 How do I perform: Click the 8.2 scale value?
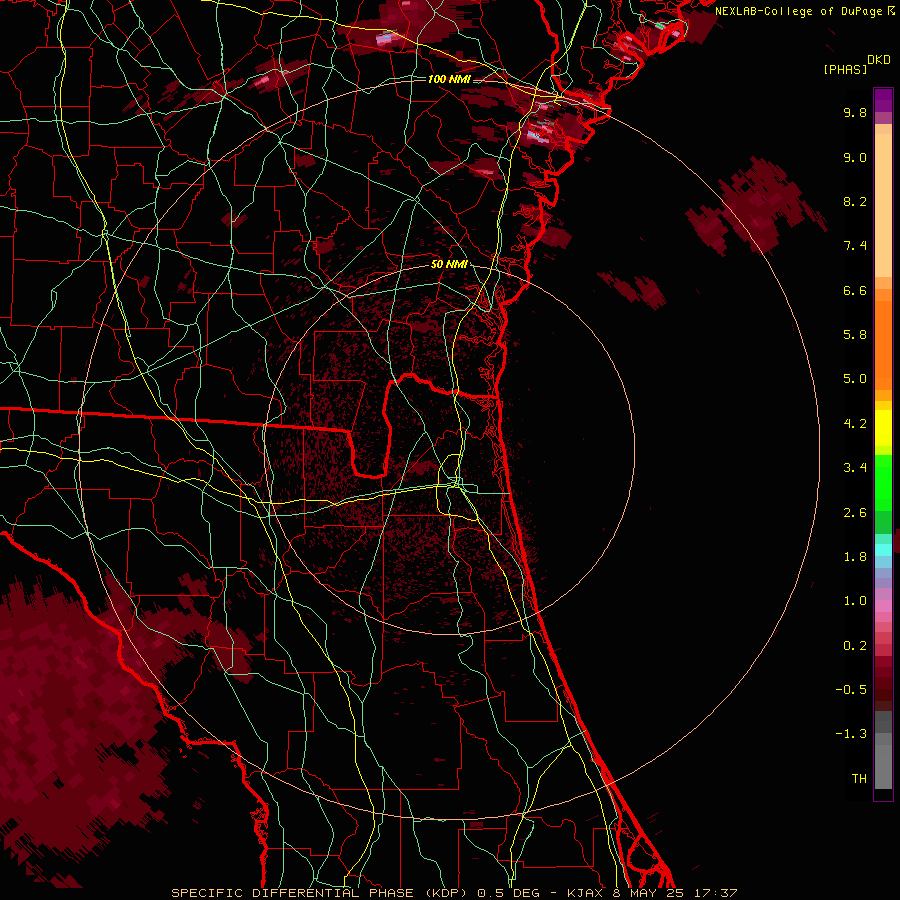pos(855,201)
